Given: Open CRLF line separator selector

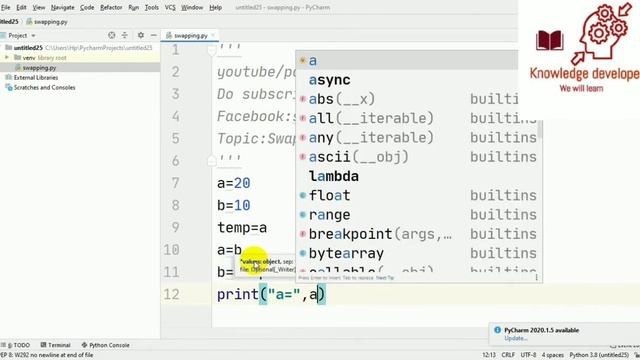Looking at the screenshot, I should (508, 355).
